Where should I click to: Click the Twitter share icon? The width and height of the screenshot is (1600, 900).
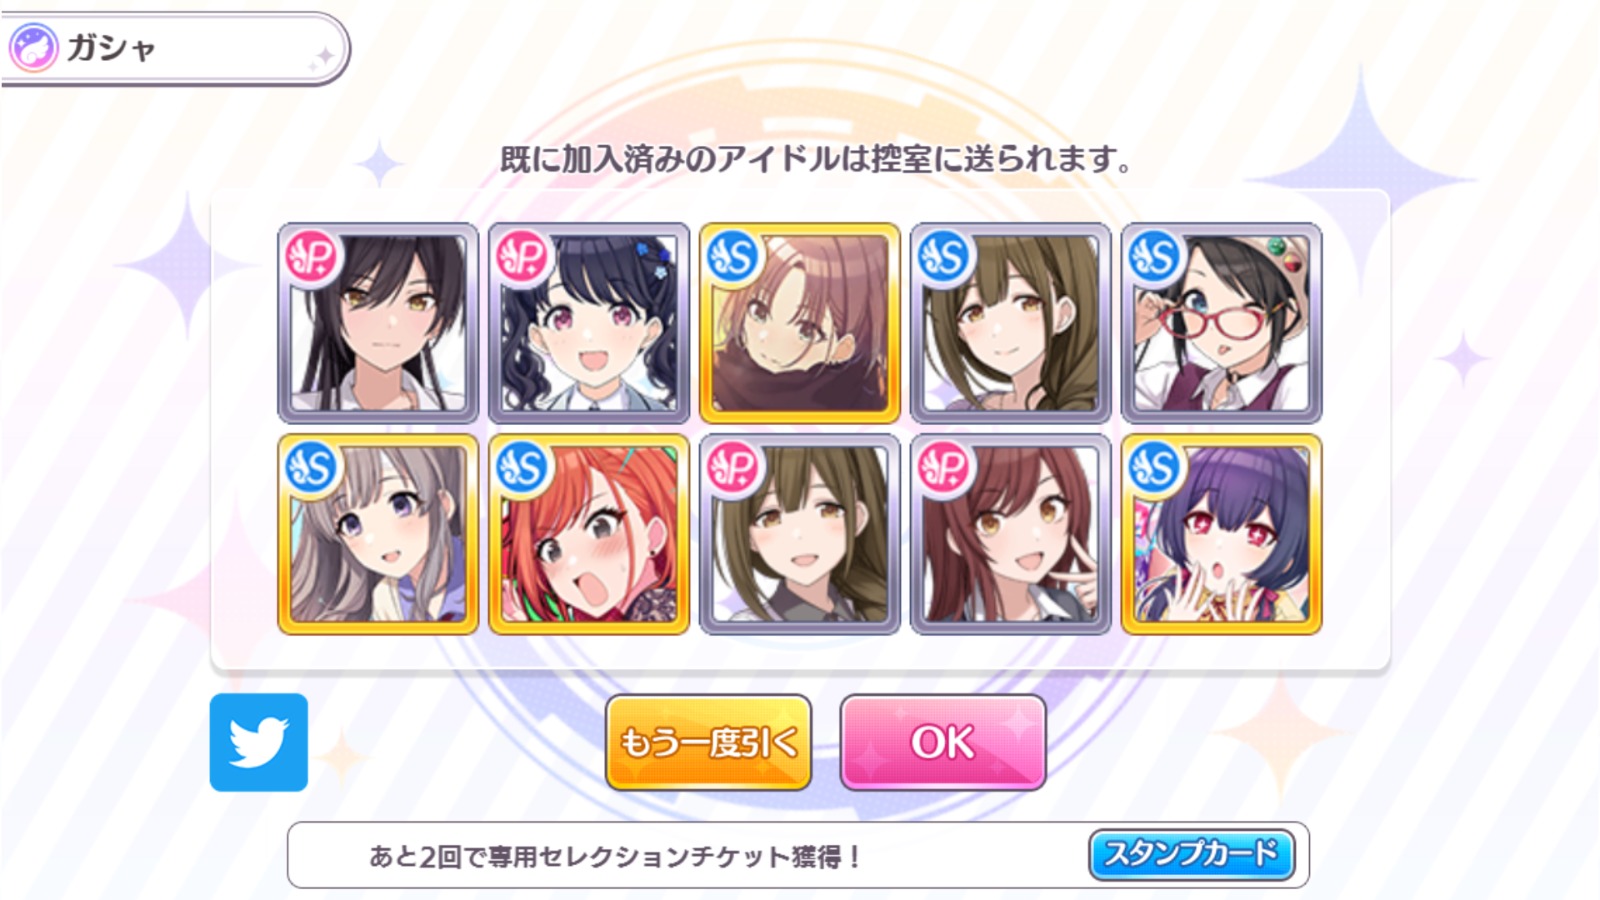[x=259, y=742]
